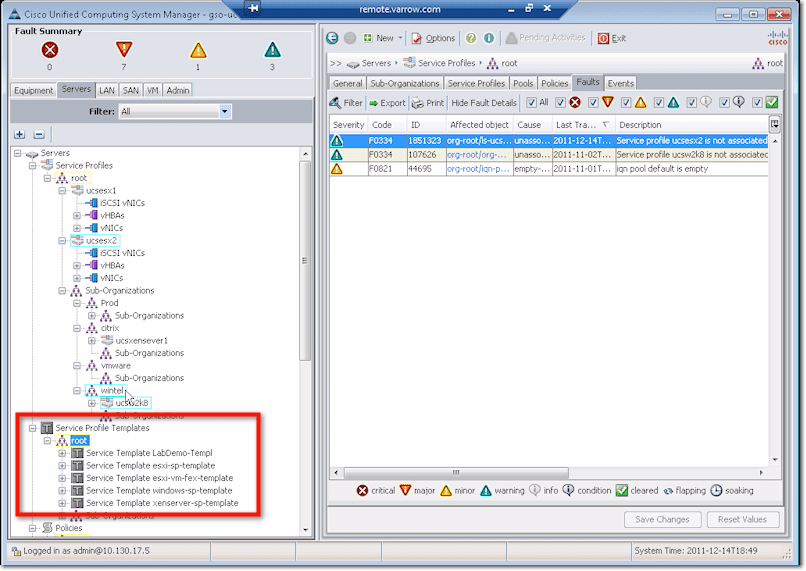Click the fault table horizontal scrollbar
Image resolution: width=806 pixels, height=571 pixels.
click(456, 472)
